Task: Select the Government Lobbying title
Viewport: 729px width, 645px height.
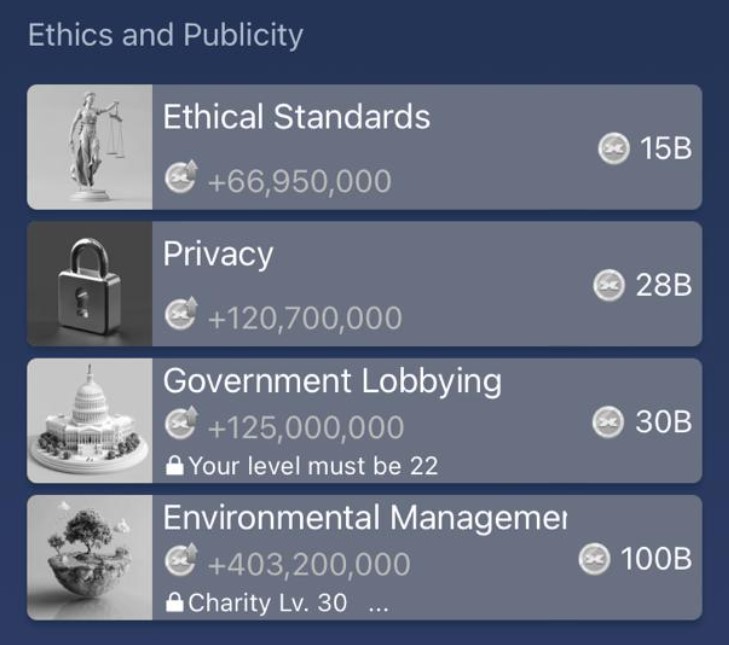Action: 332,382
